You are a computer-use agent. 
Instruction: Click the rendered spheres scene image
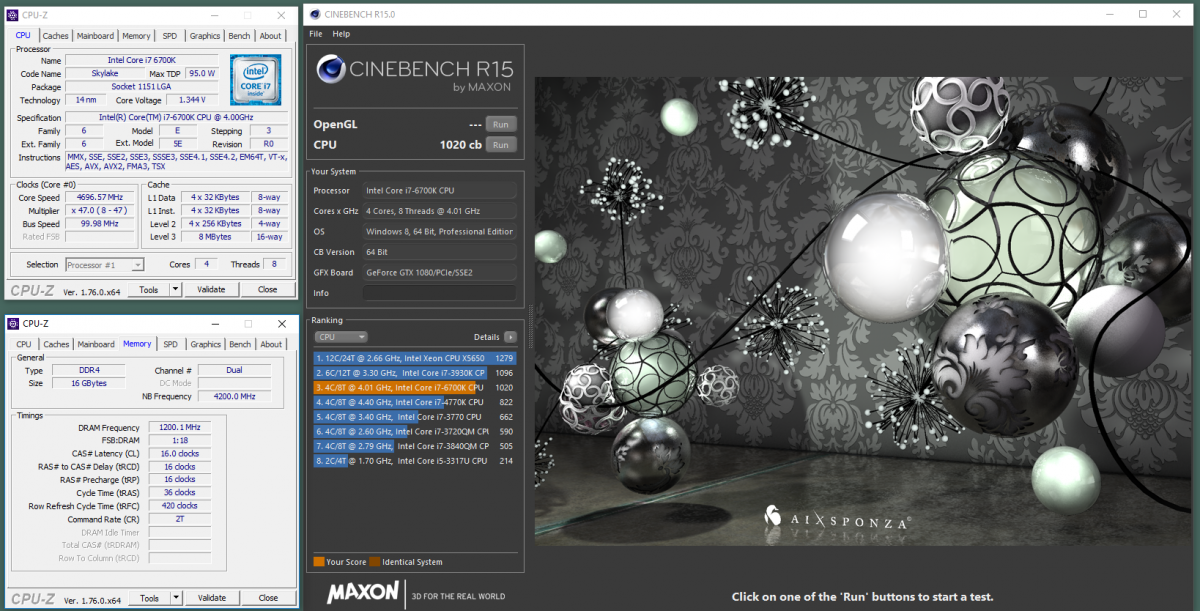(861, 311)
